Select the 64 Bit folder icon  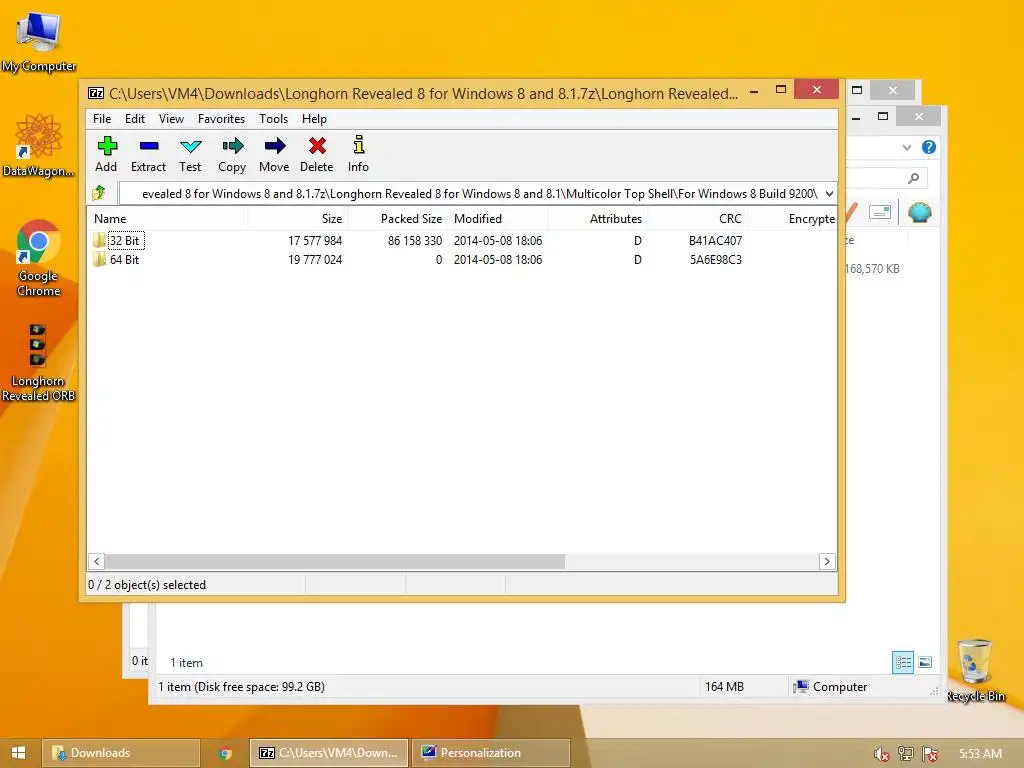pyautogui.click(x=99, y=259)
